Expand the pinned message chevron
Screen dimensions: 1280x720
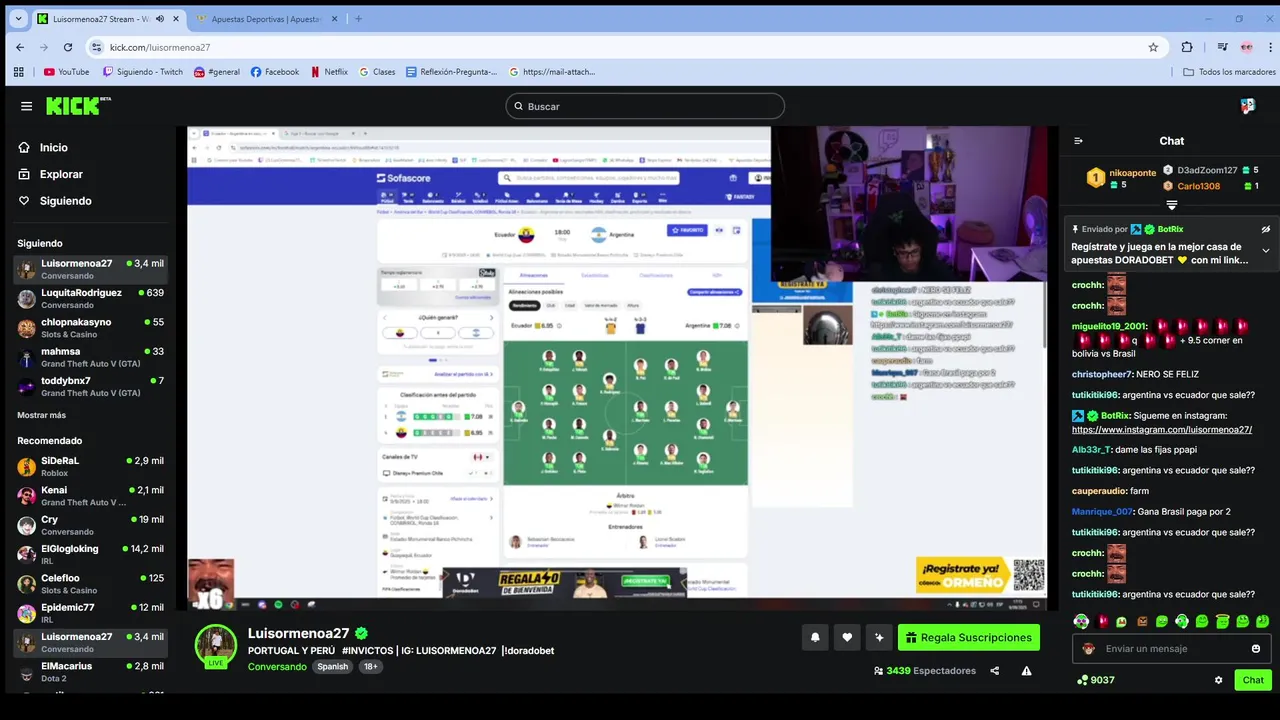pos(1266,251)
